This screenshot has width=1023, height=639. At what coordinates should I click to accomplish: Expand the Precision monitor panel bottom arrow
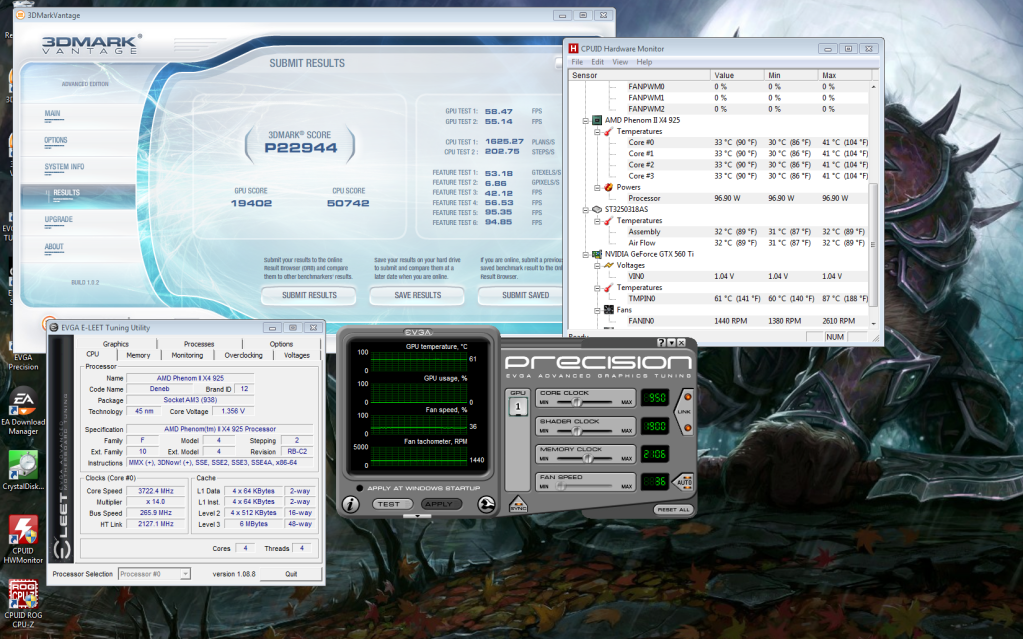pyautogui.click(x=418, y=516)
